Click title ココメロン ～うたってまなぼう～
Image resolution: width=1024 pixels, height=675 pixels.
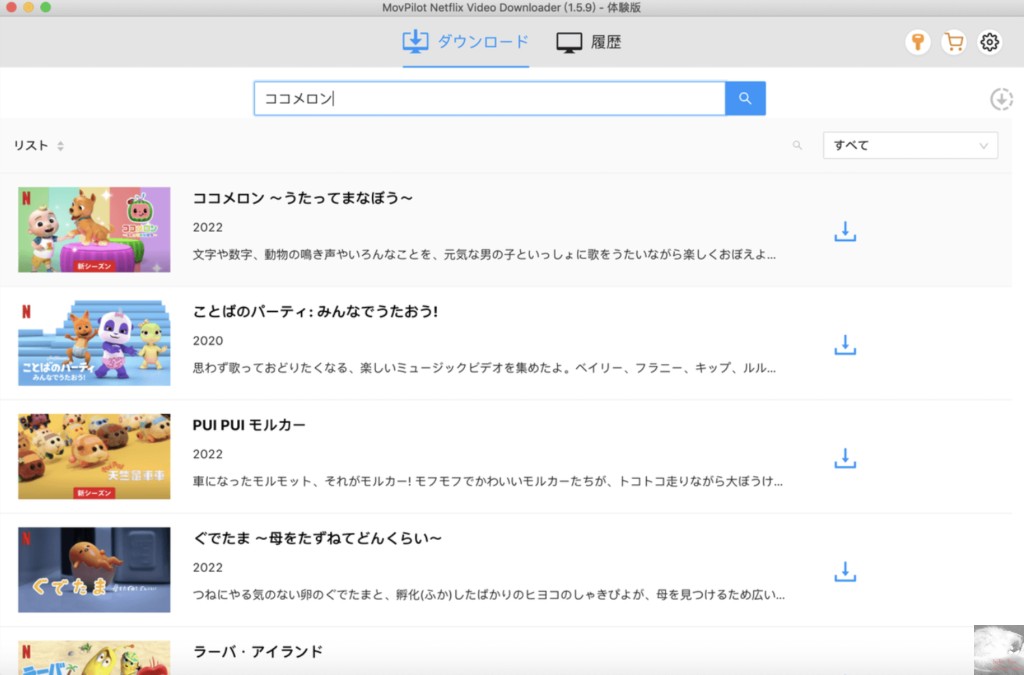(302, 198)
